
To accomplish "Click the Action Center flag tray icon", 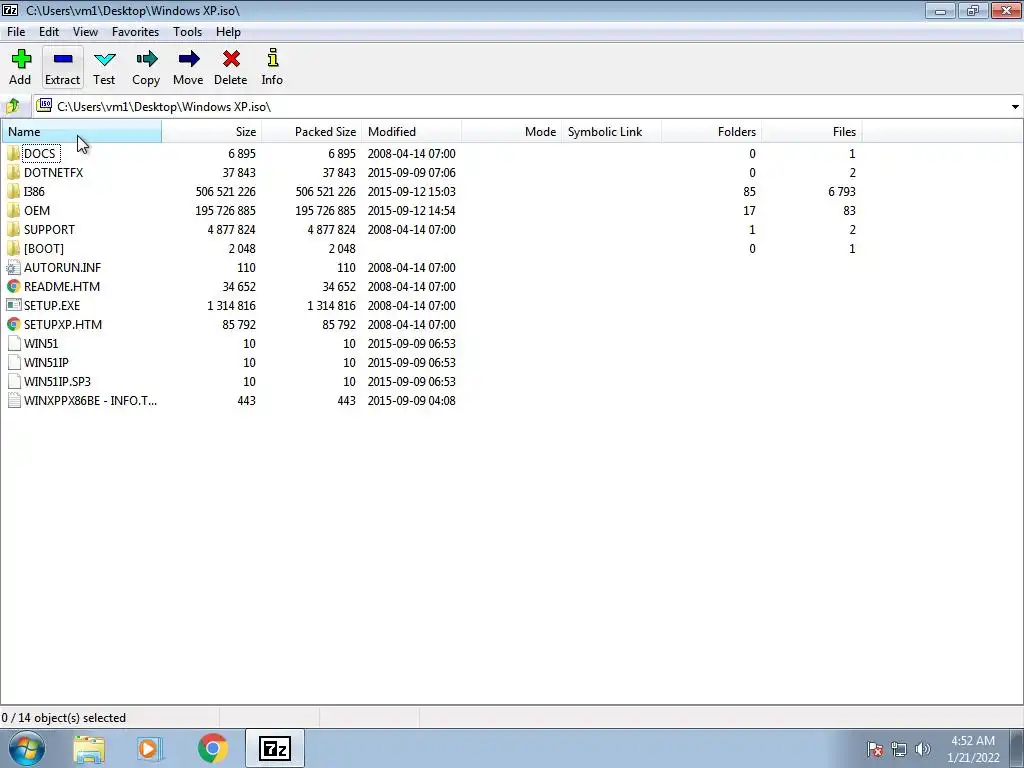I will (874, 749).
